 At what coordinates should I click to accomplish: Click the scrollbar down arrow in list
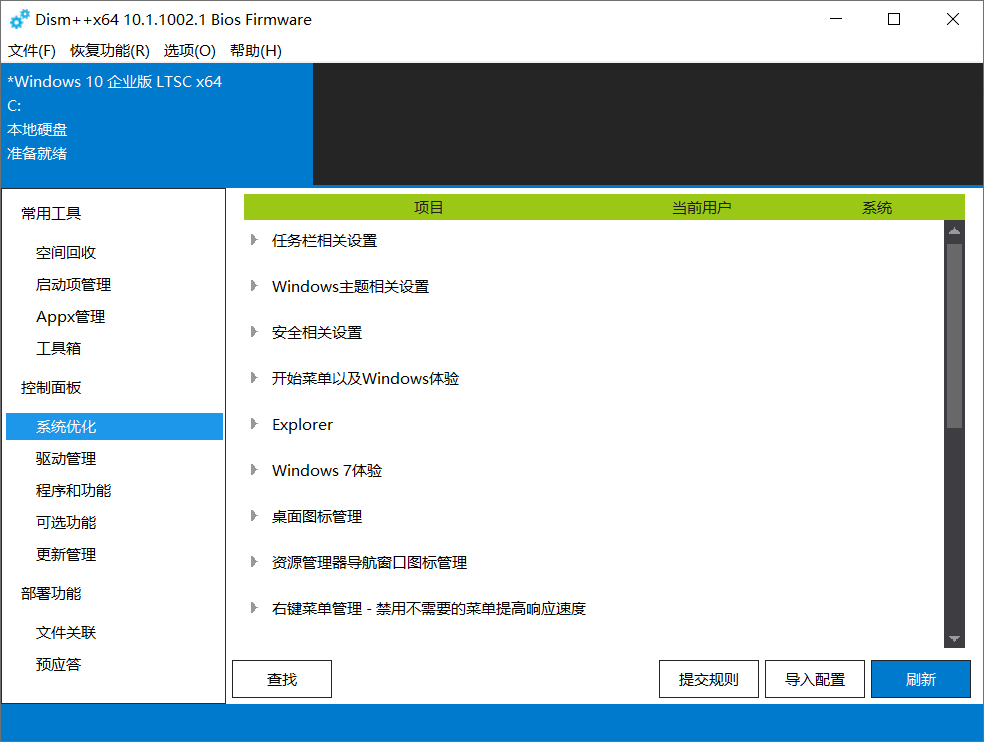click(954, 639)
